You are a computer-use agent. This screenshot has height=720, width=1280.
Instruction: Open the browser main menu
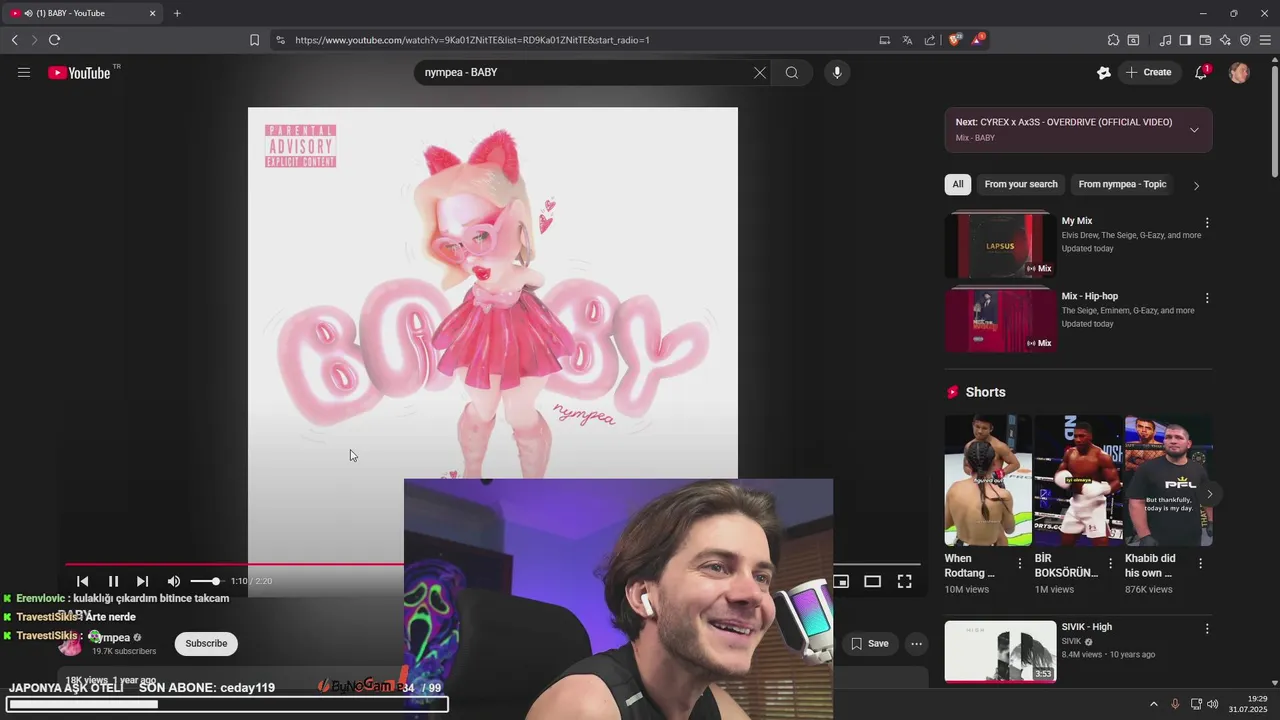tap(1265, 40)
